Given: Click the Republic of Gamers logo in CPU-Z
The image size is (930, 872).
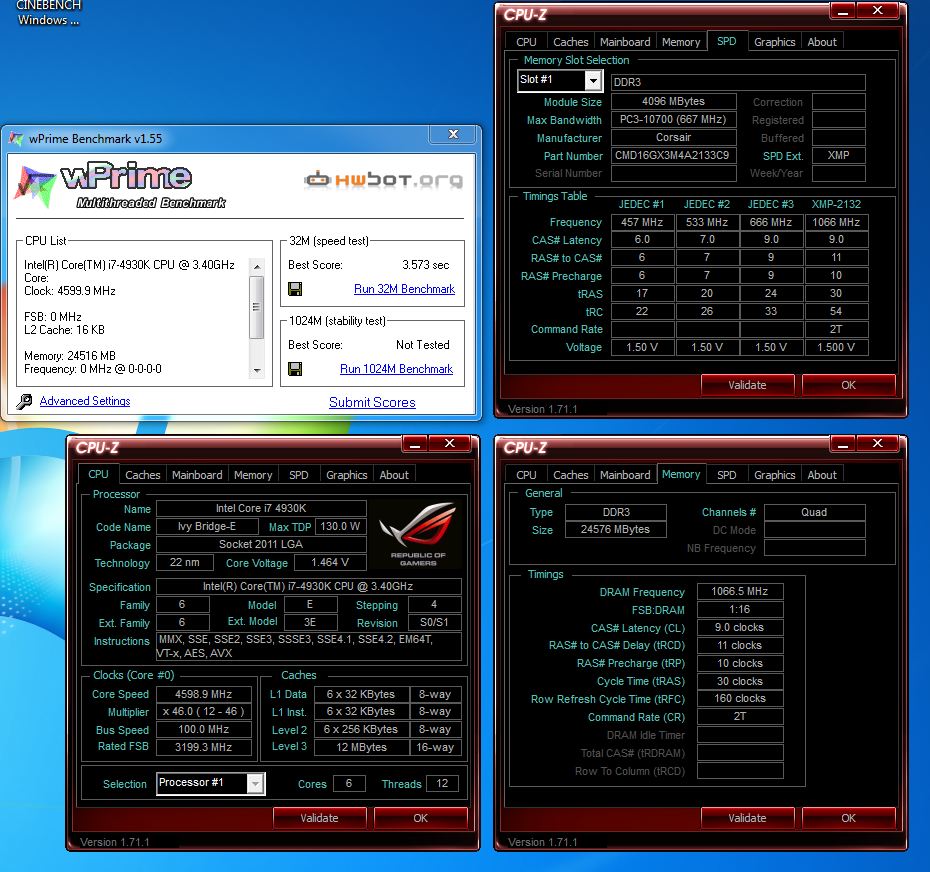Looking at the screenshot, I should [x=418, y=534].
